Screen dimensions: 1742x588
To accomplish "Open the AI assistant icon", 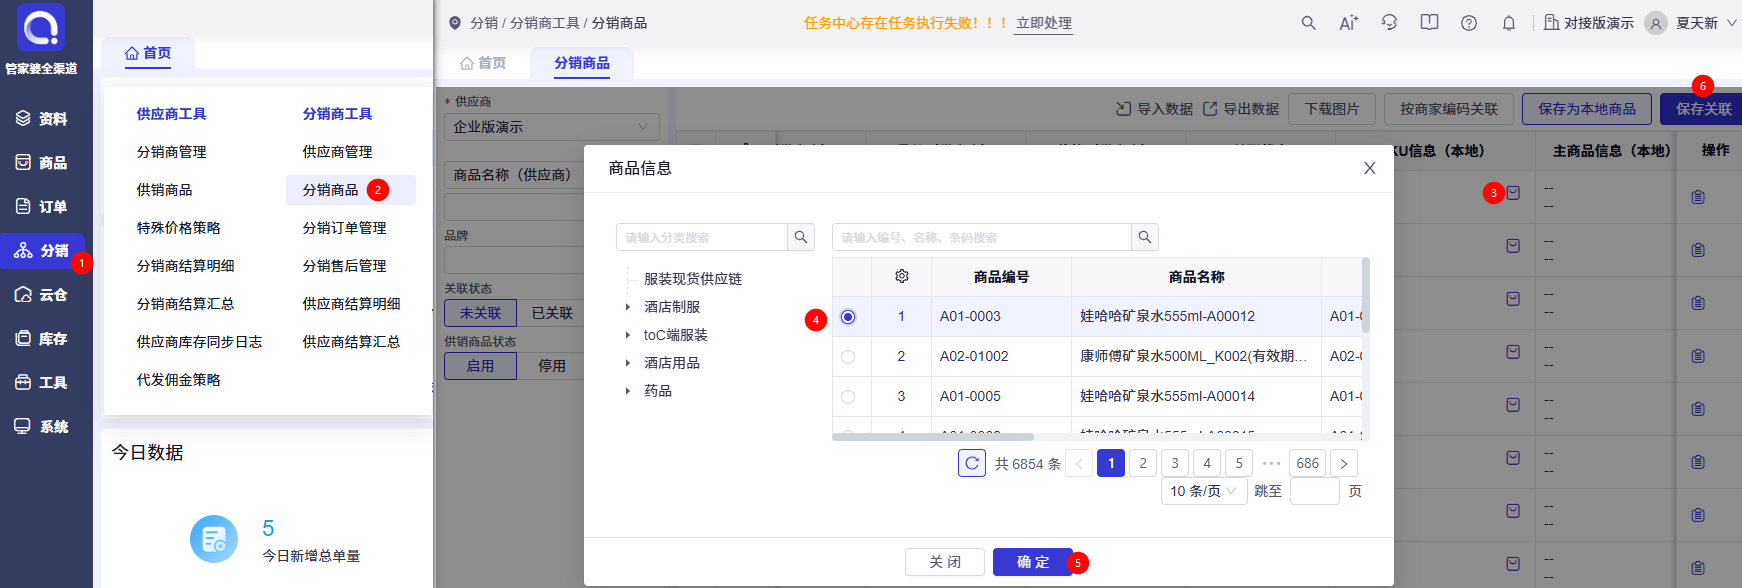I will point(1348,23).
